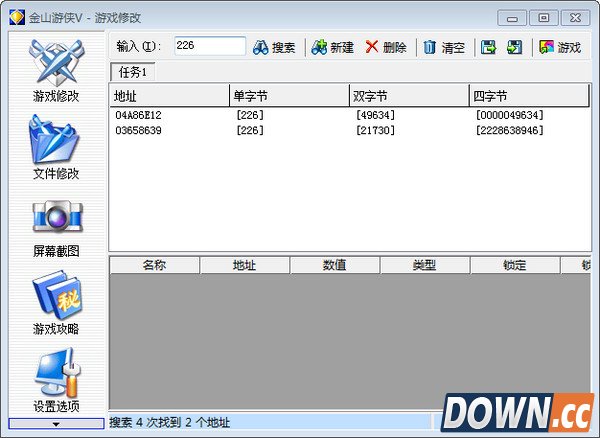
Task: Click the red X 删除 button
Action: 386,47
